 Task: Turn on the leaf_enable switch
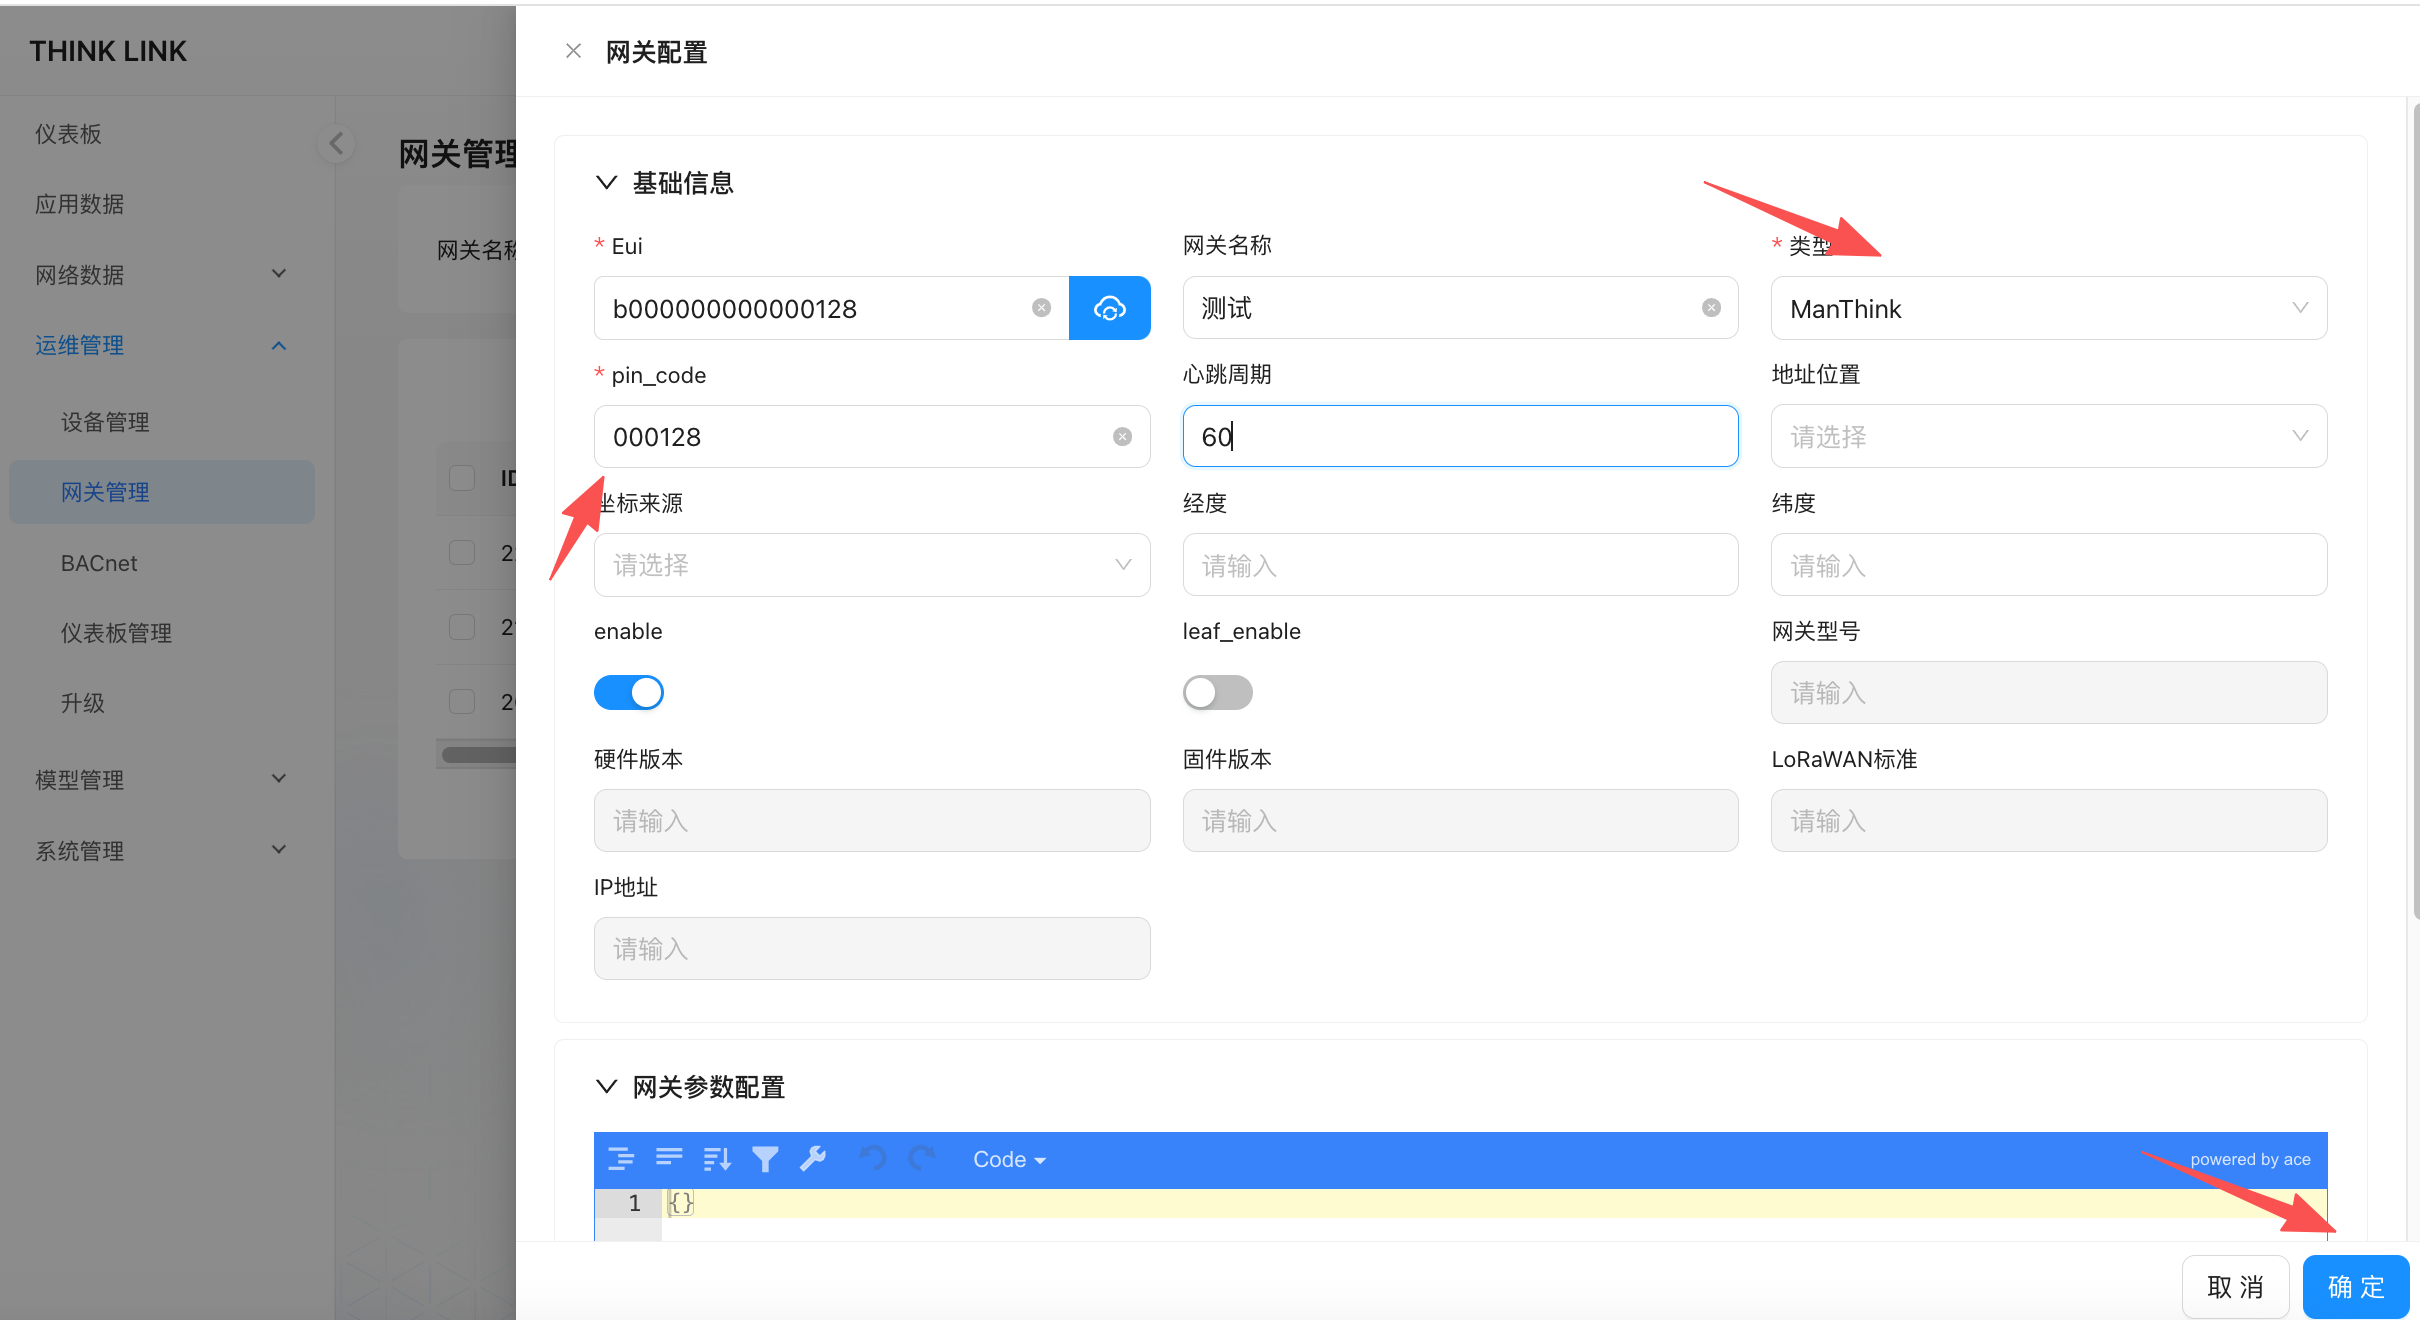point(1217,692)
